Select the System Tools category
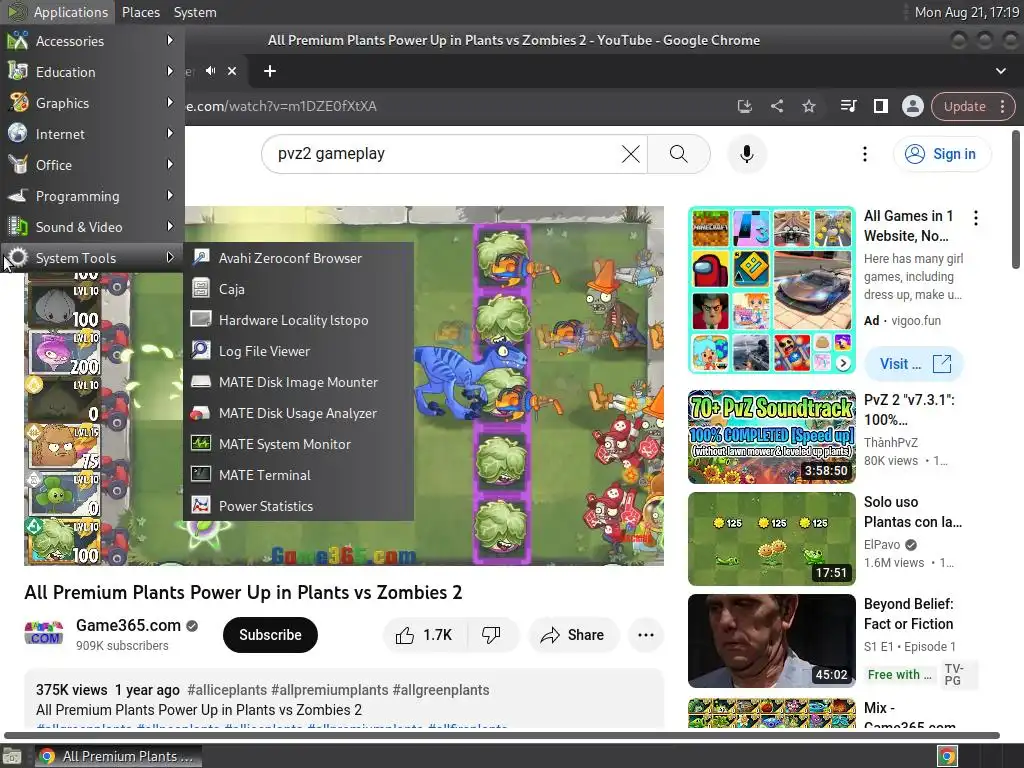The image size is (1024, 768). [92, 258]
